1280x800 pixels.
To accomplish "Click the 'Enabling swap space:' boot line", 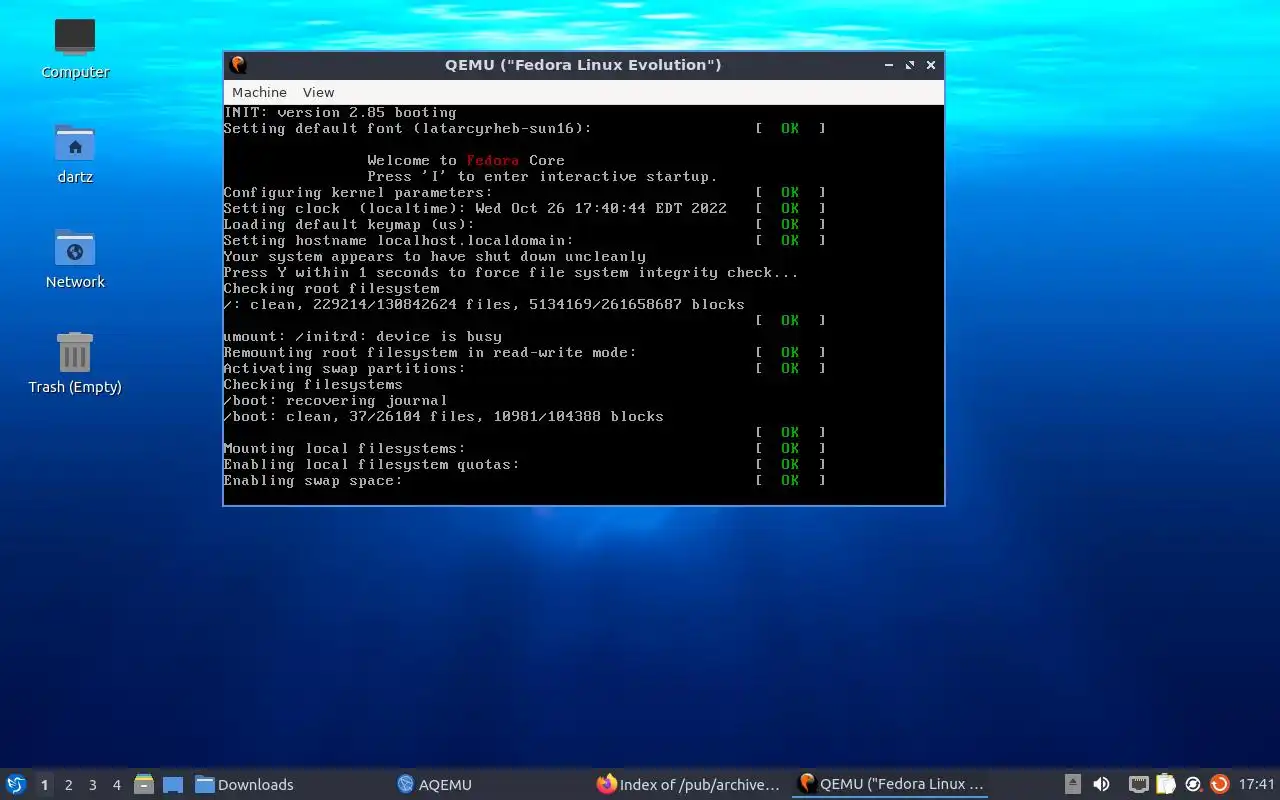I will 313,480.
